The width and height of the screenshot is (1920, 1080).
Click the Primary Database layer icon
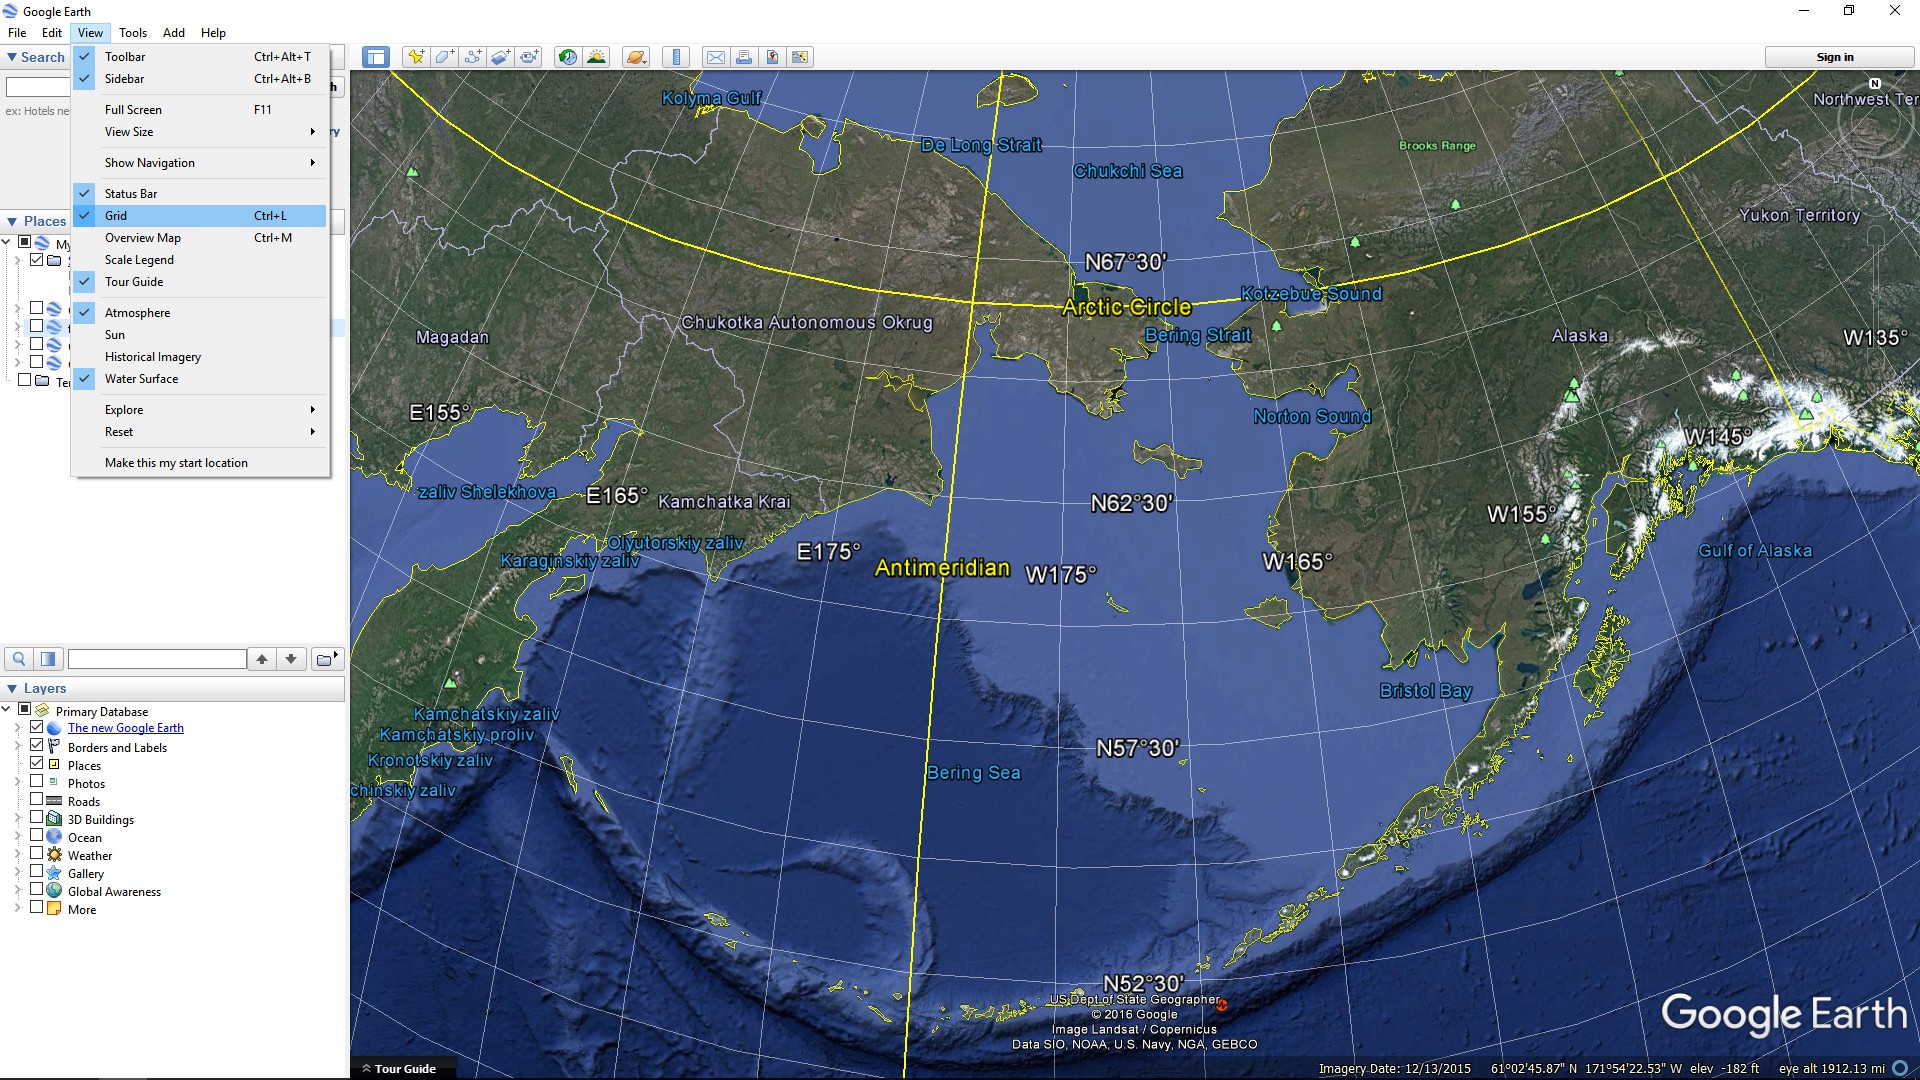(x=42, y=711)
